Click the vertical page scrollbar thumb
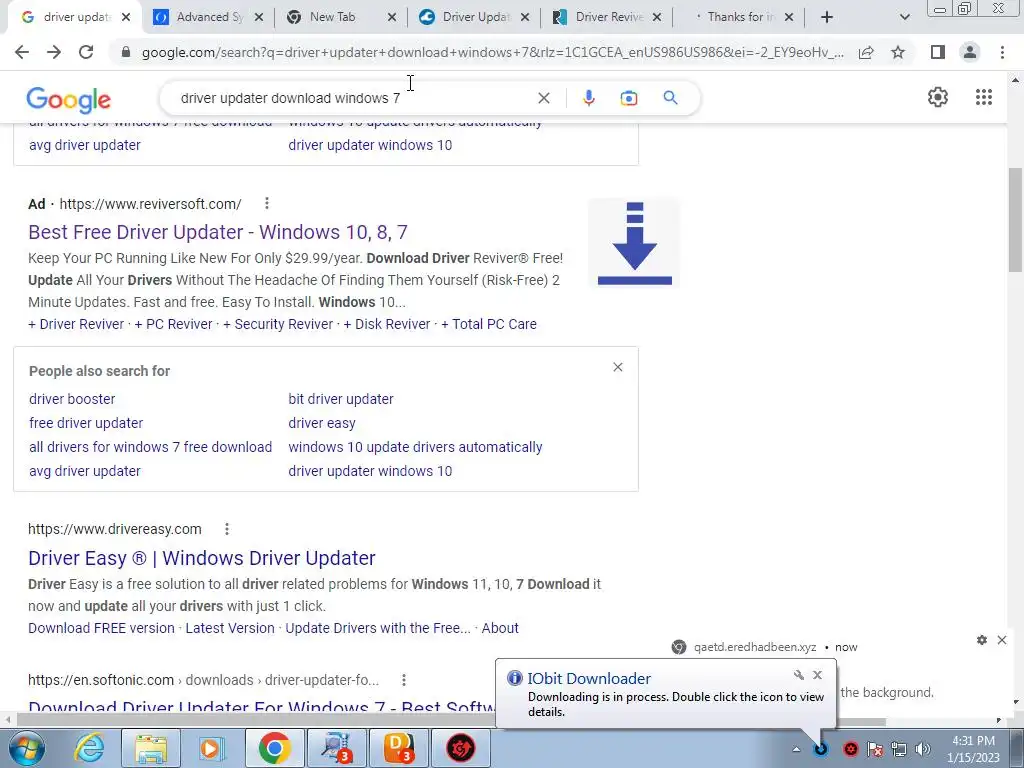Screen dimensions: 1024x768 point(1015,219)
